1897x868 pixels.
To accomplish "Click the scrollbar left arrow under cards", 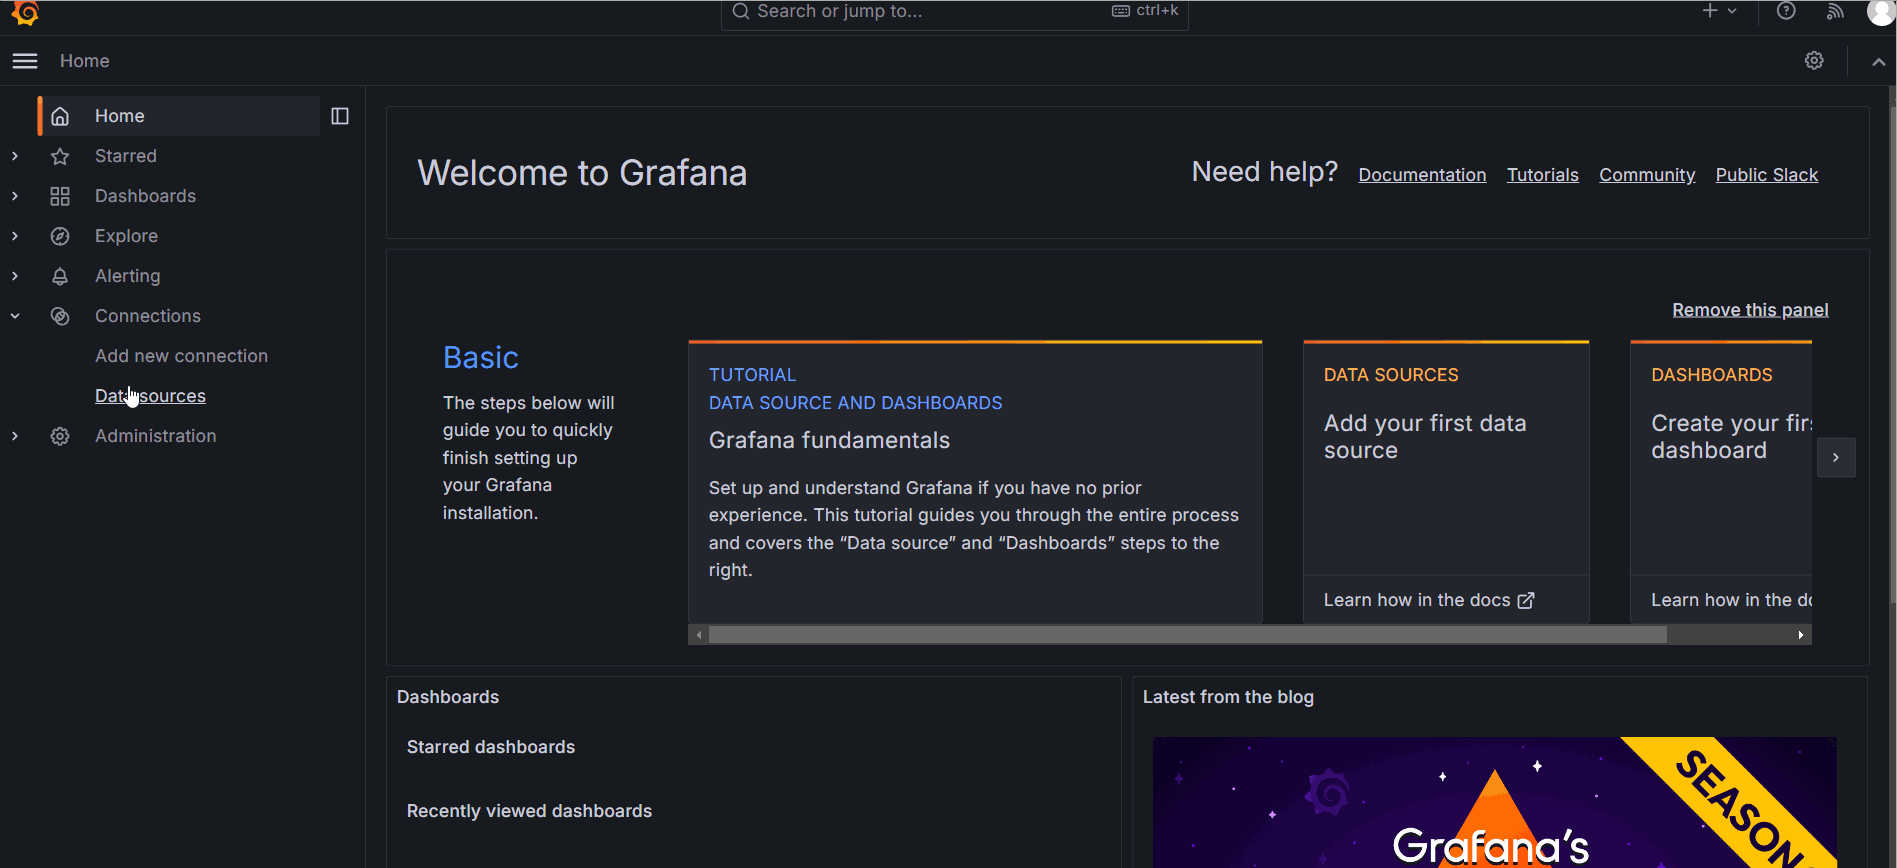I will [699, 635].
